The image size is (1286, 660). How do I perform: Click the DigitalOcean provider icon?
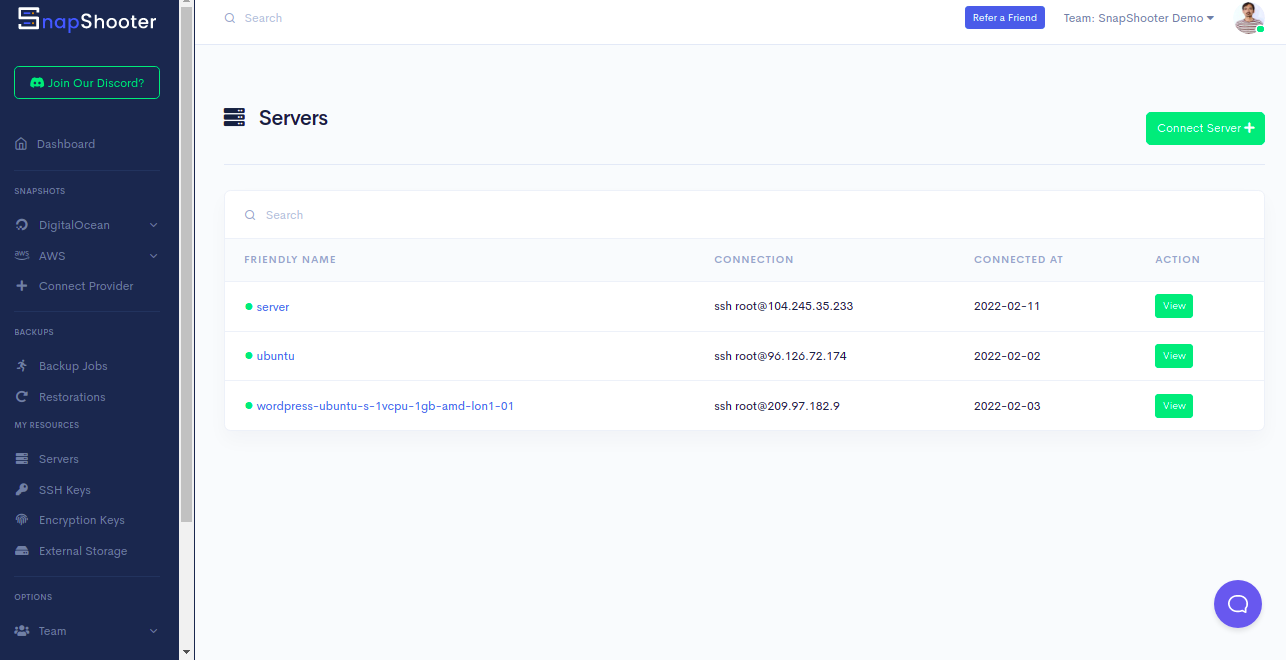pos(22,225)
